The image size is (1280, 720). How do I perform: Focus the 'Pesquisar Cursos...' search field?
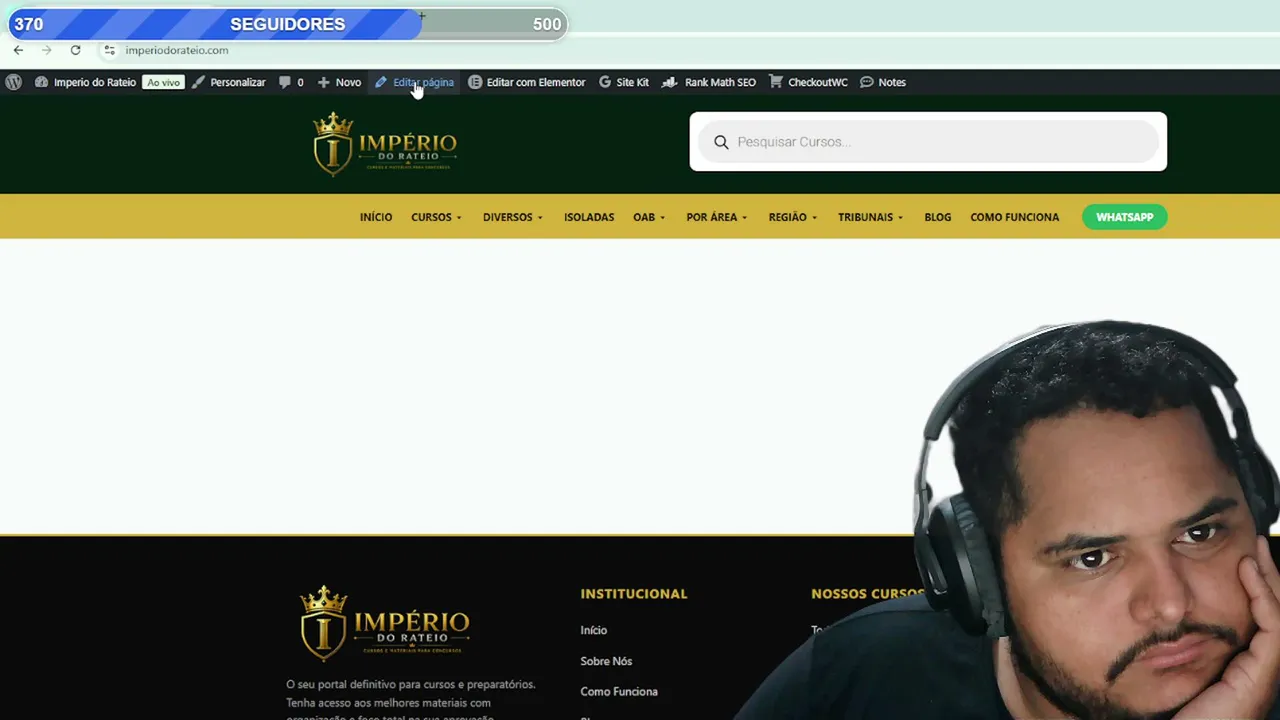pyautogui.click(x=928, y=142)
